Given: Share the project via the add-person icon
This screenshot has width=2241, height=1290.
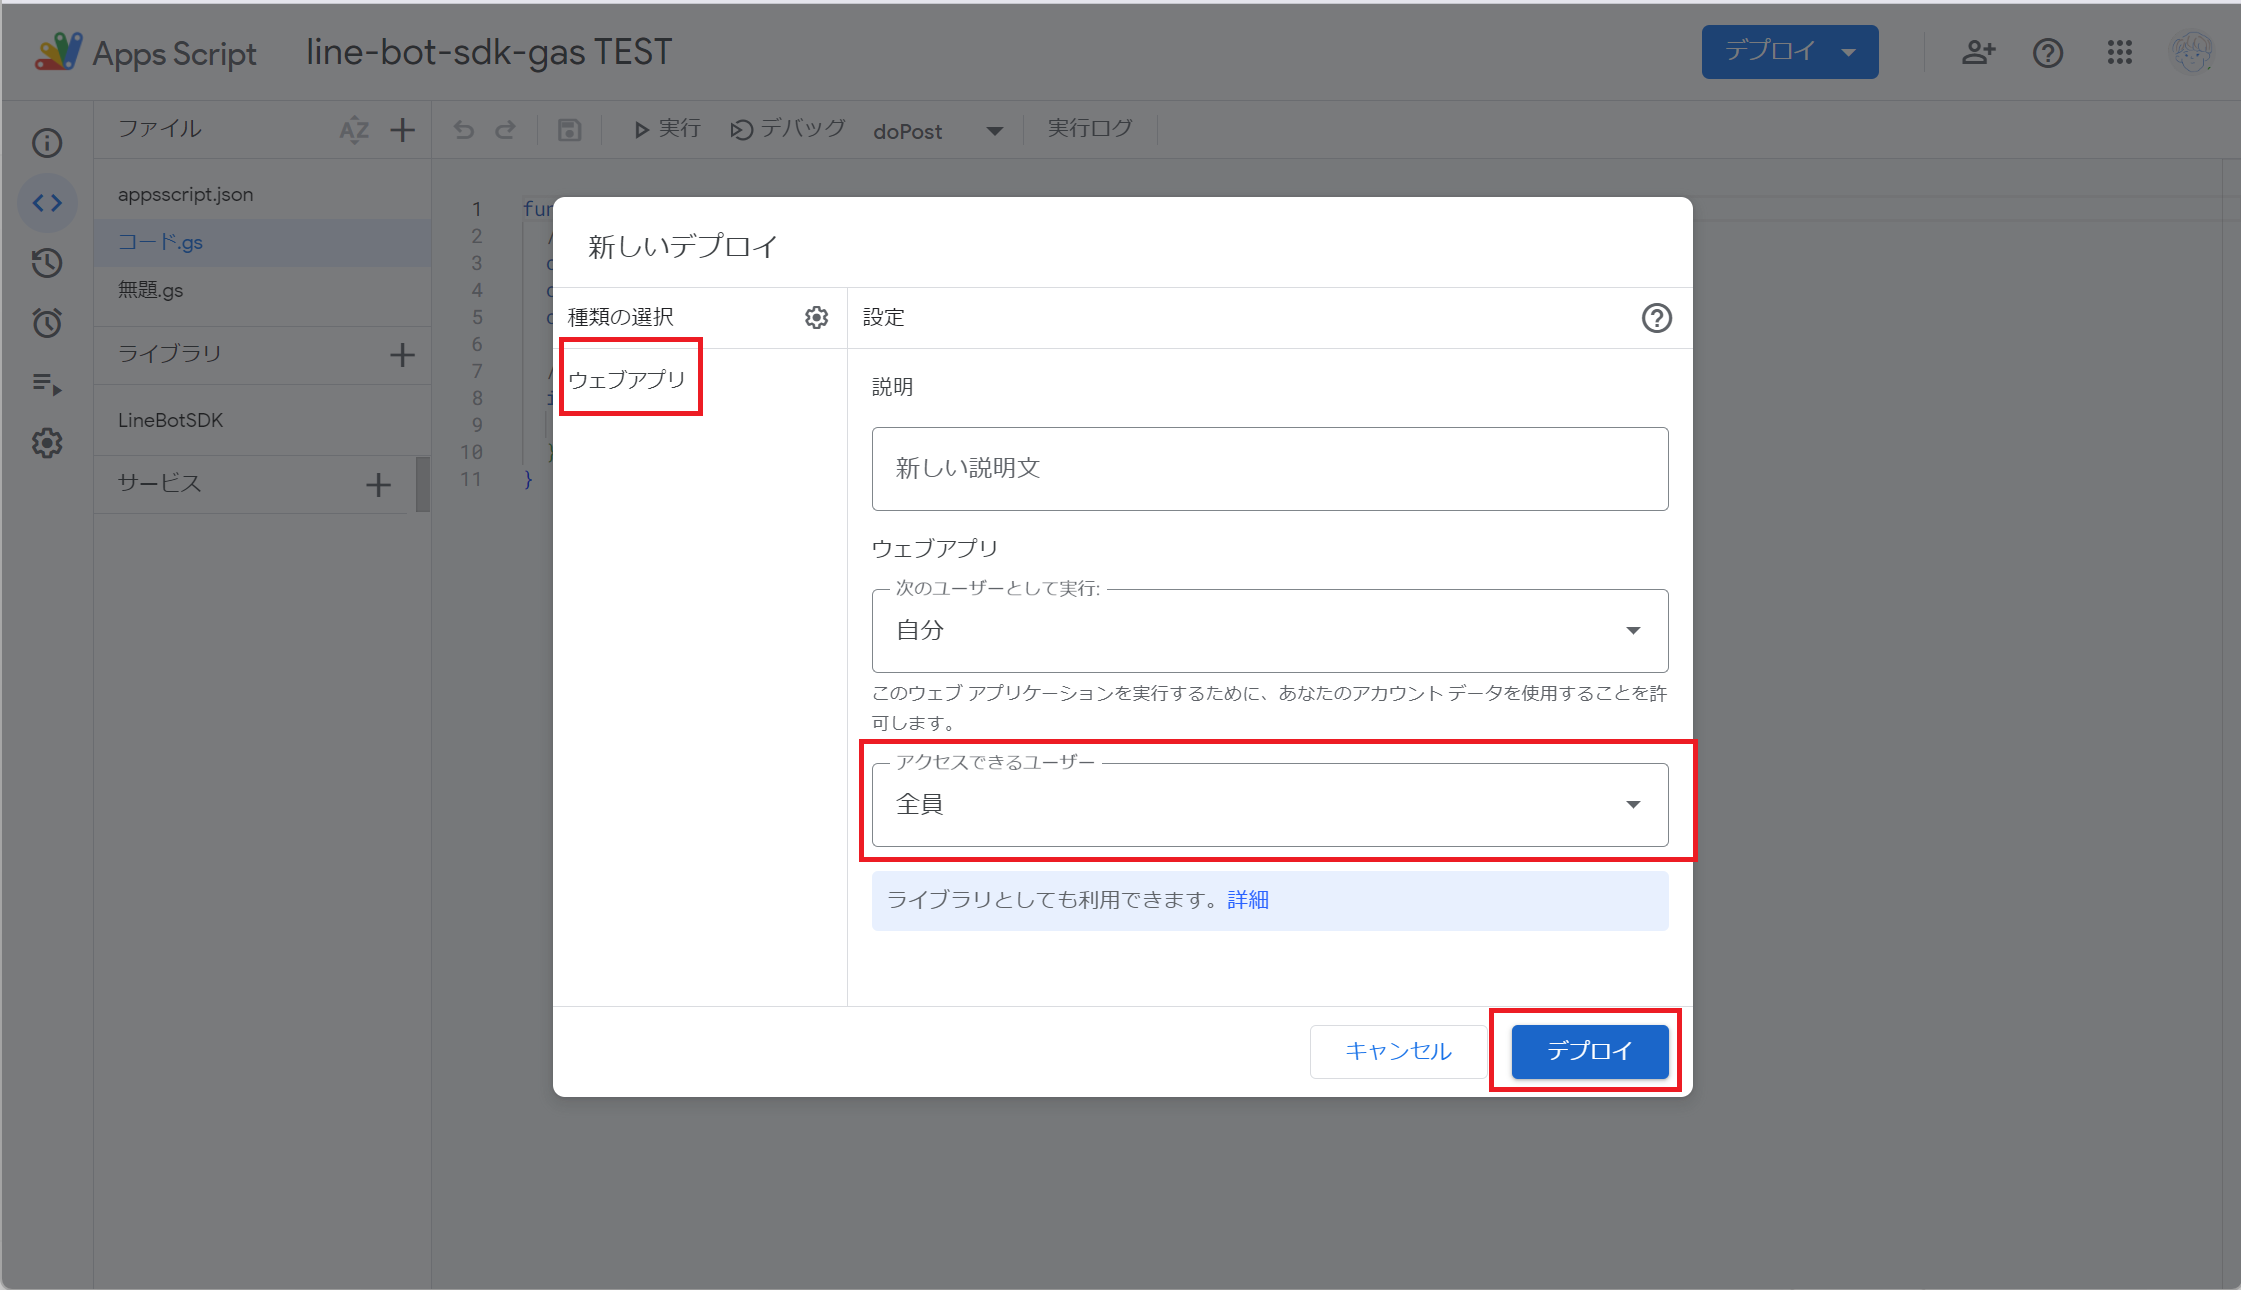Looking at the screenshot, I should (x=1979, y=53).
